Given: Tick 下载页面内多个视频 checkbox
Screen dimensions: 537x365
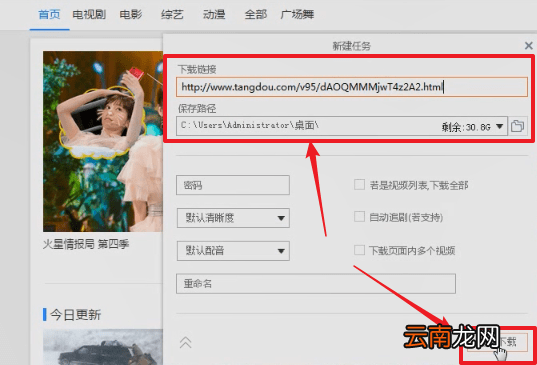Looking at the screenshot, I should [x=359, y=250].
